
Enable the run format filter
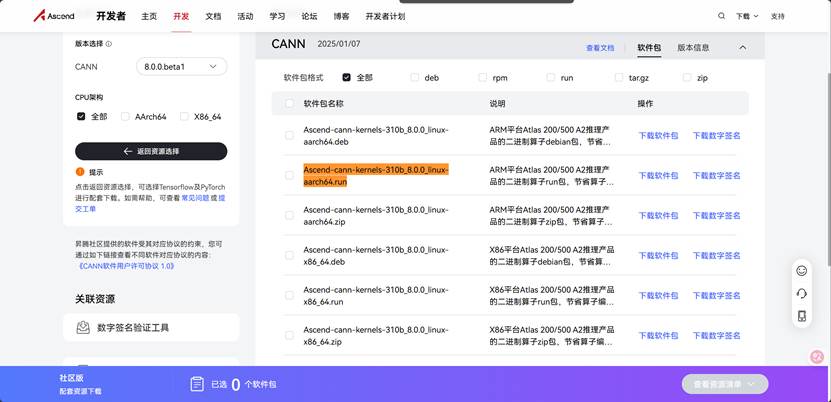[551, 77]
